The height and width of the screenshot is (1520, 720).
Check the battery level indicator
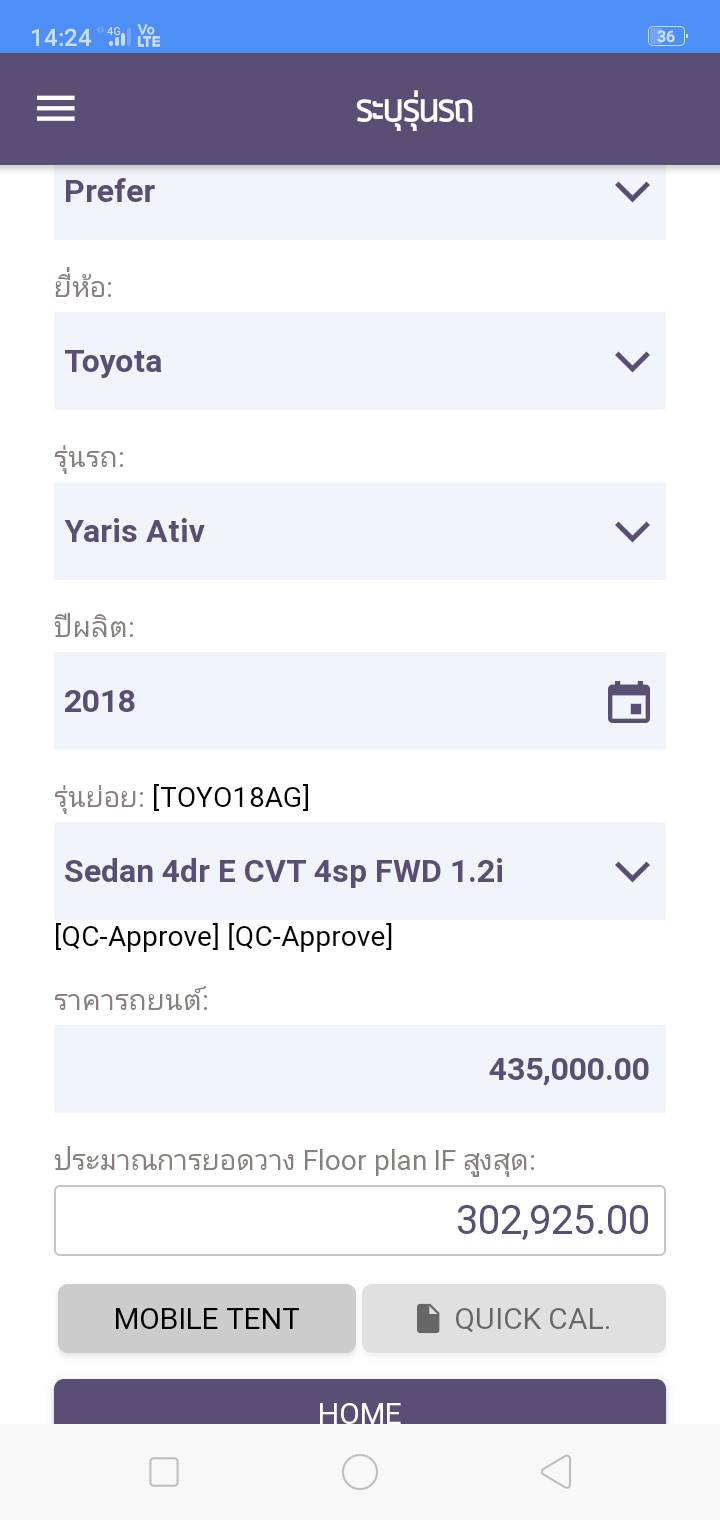click(x=666, y=37)
